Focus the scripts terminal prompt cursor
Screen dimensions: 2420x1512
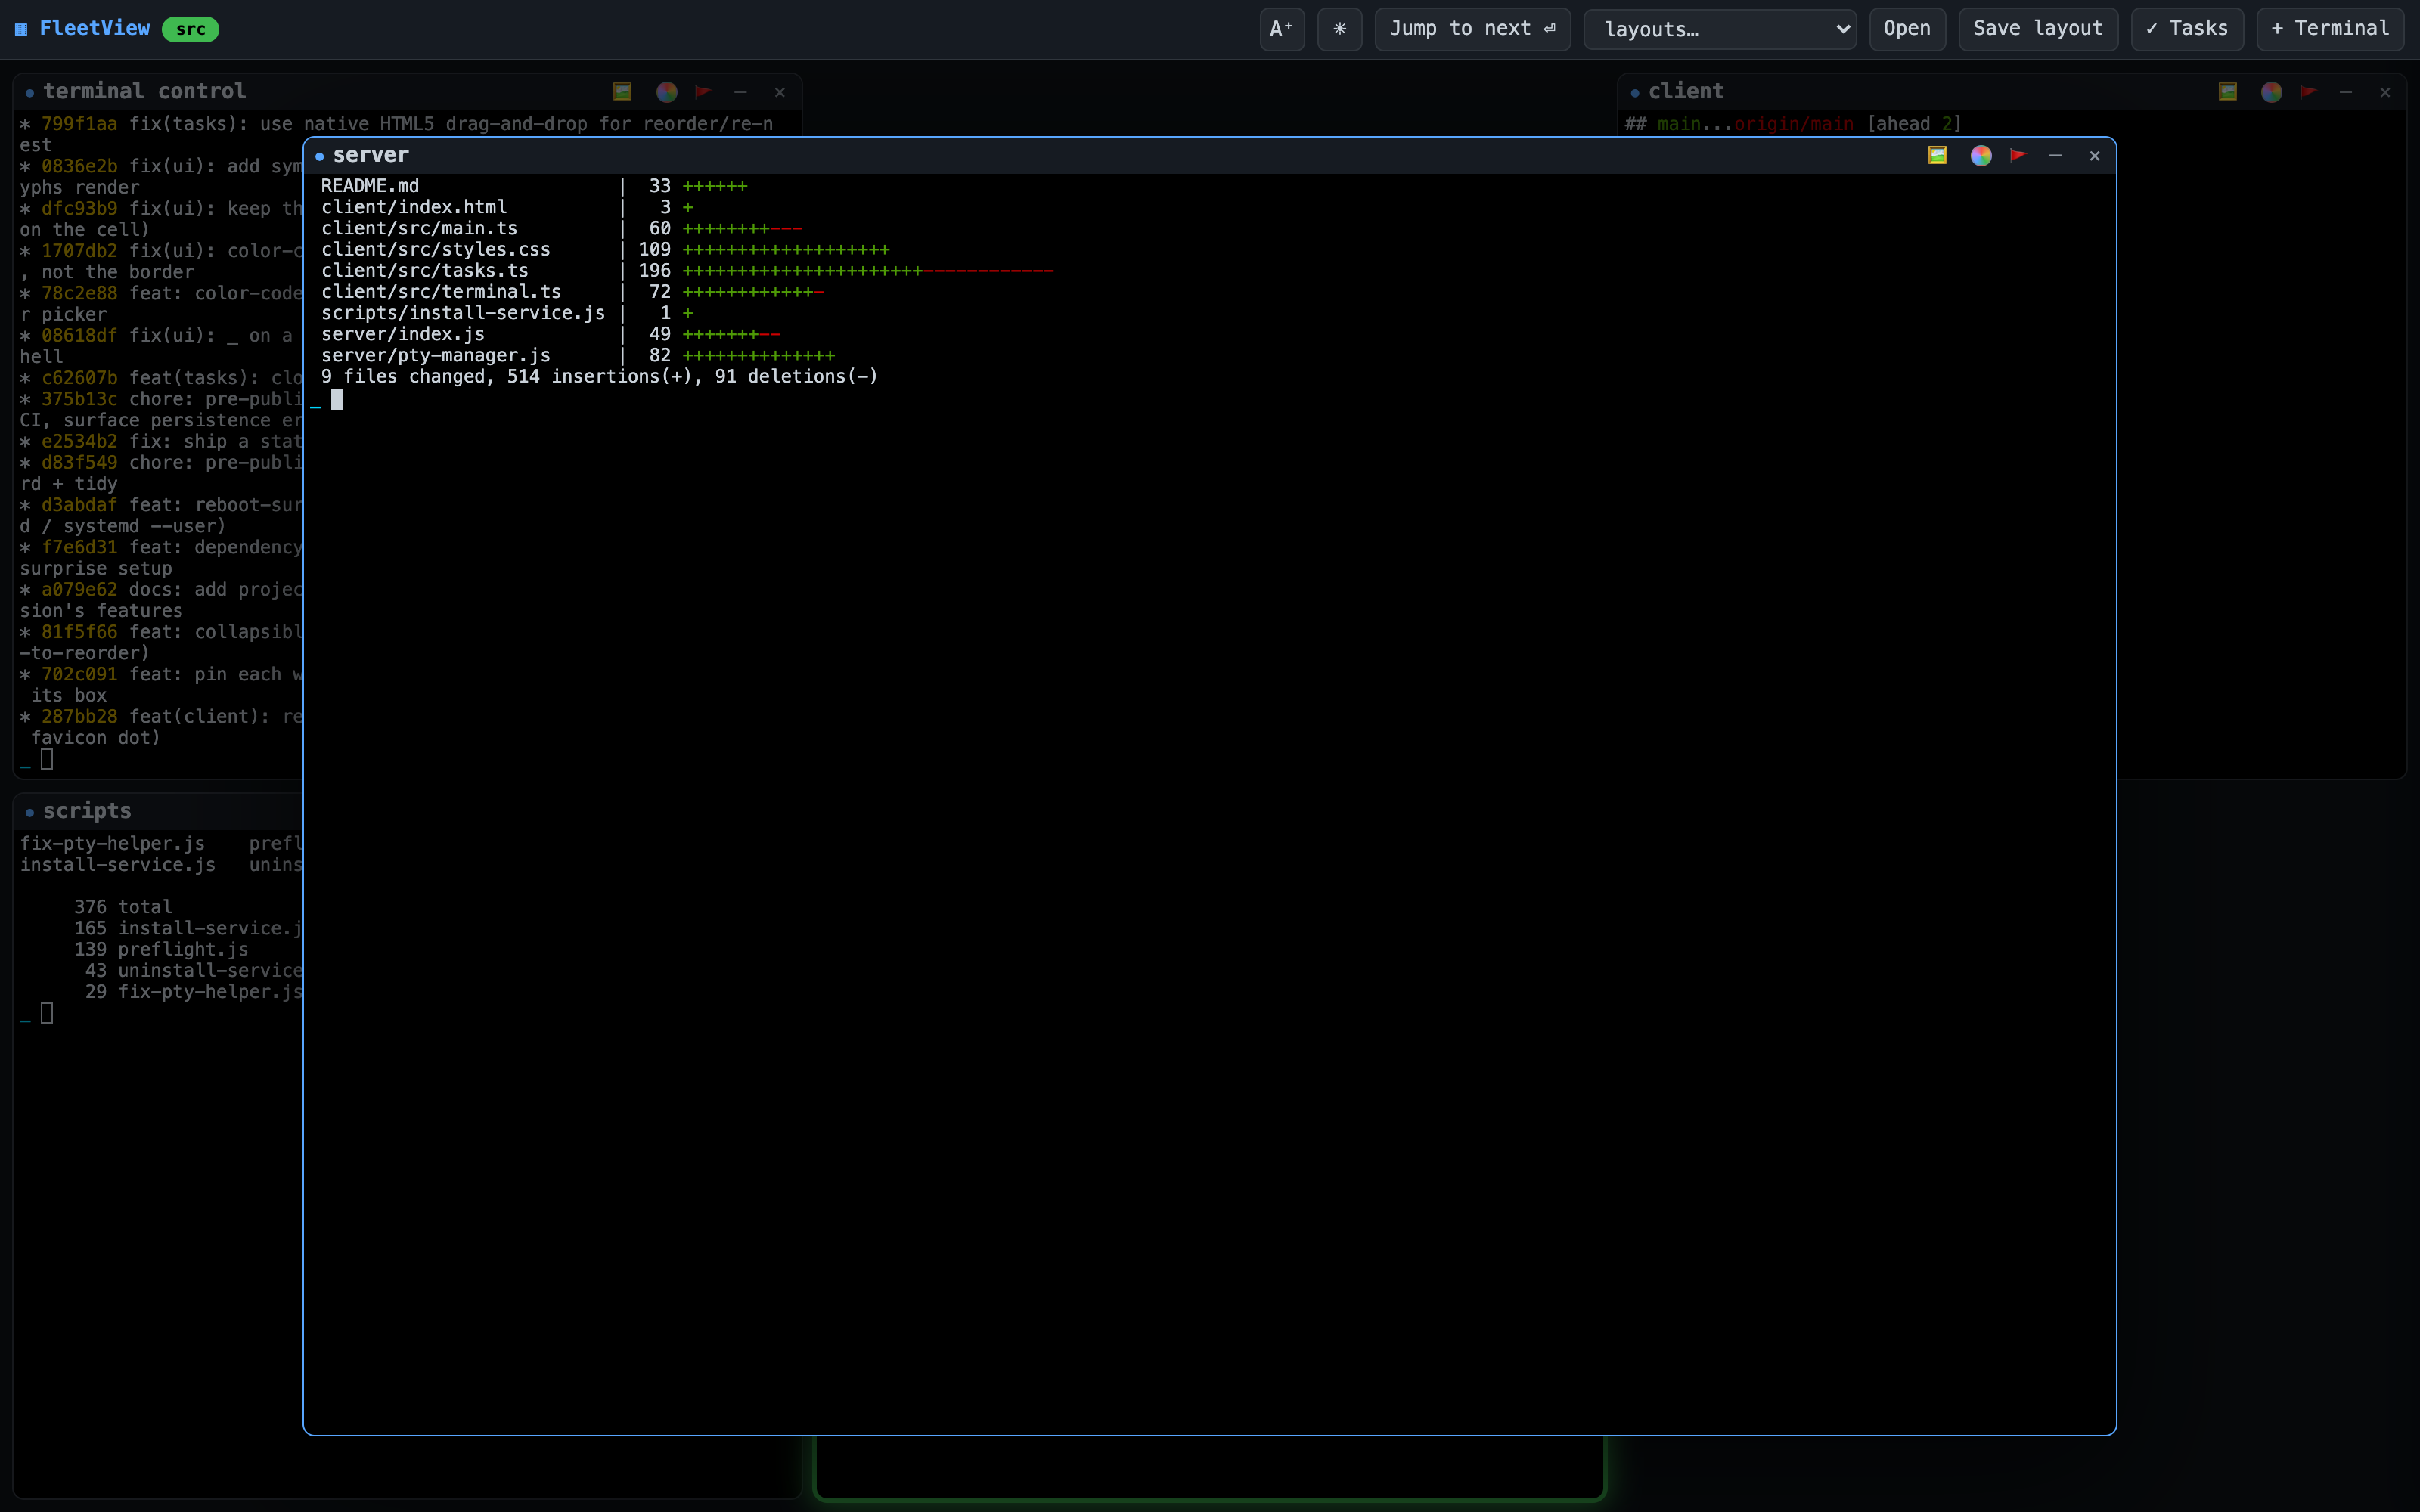pyautogui.click(x=46, y=1013)
